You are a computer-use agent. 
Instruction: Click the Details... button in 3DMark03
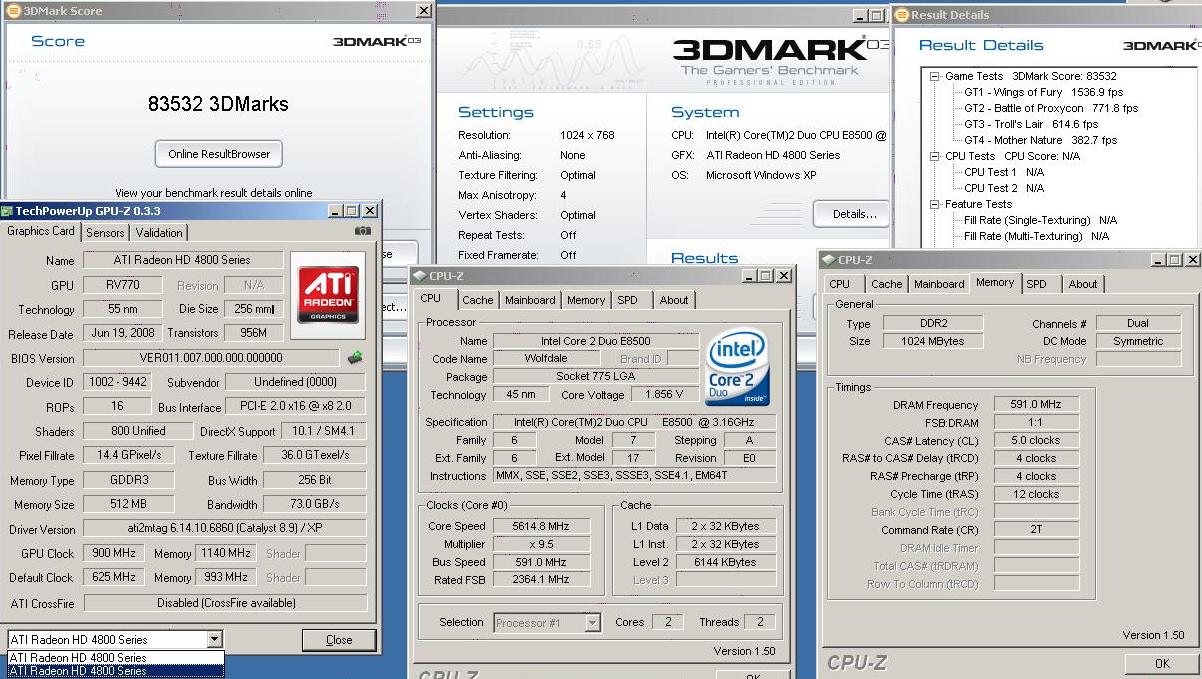point(854,214)
